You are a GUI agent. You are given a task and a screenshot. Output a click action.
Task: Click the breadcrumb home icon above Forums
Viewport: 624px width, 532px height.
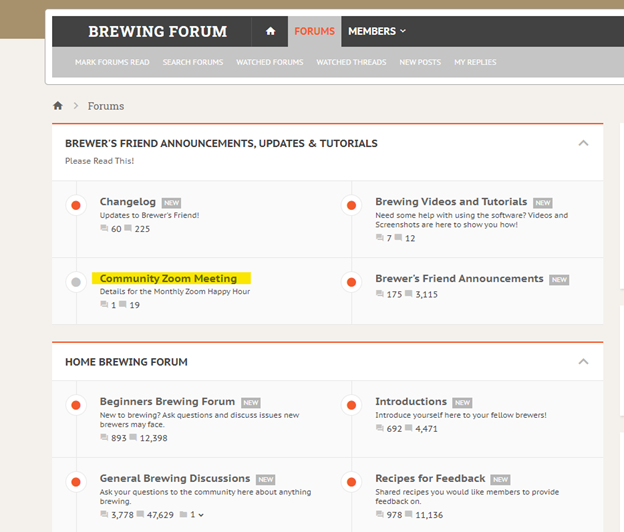coord(58,106)
